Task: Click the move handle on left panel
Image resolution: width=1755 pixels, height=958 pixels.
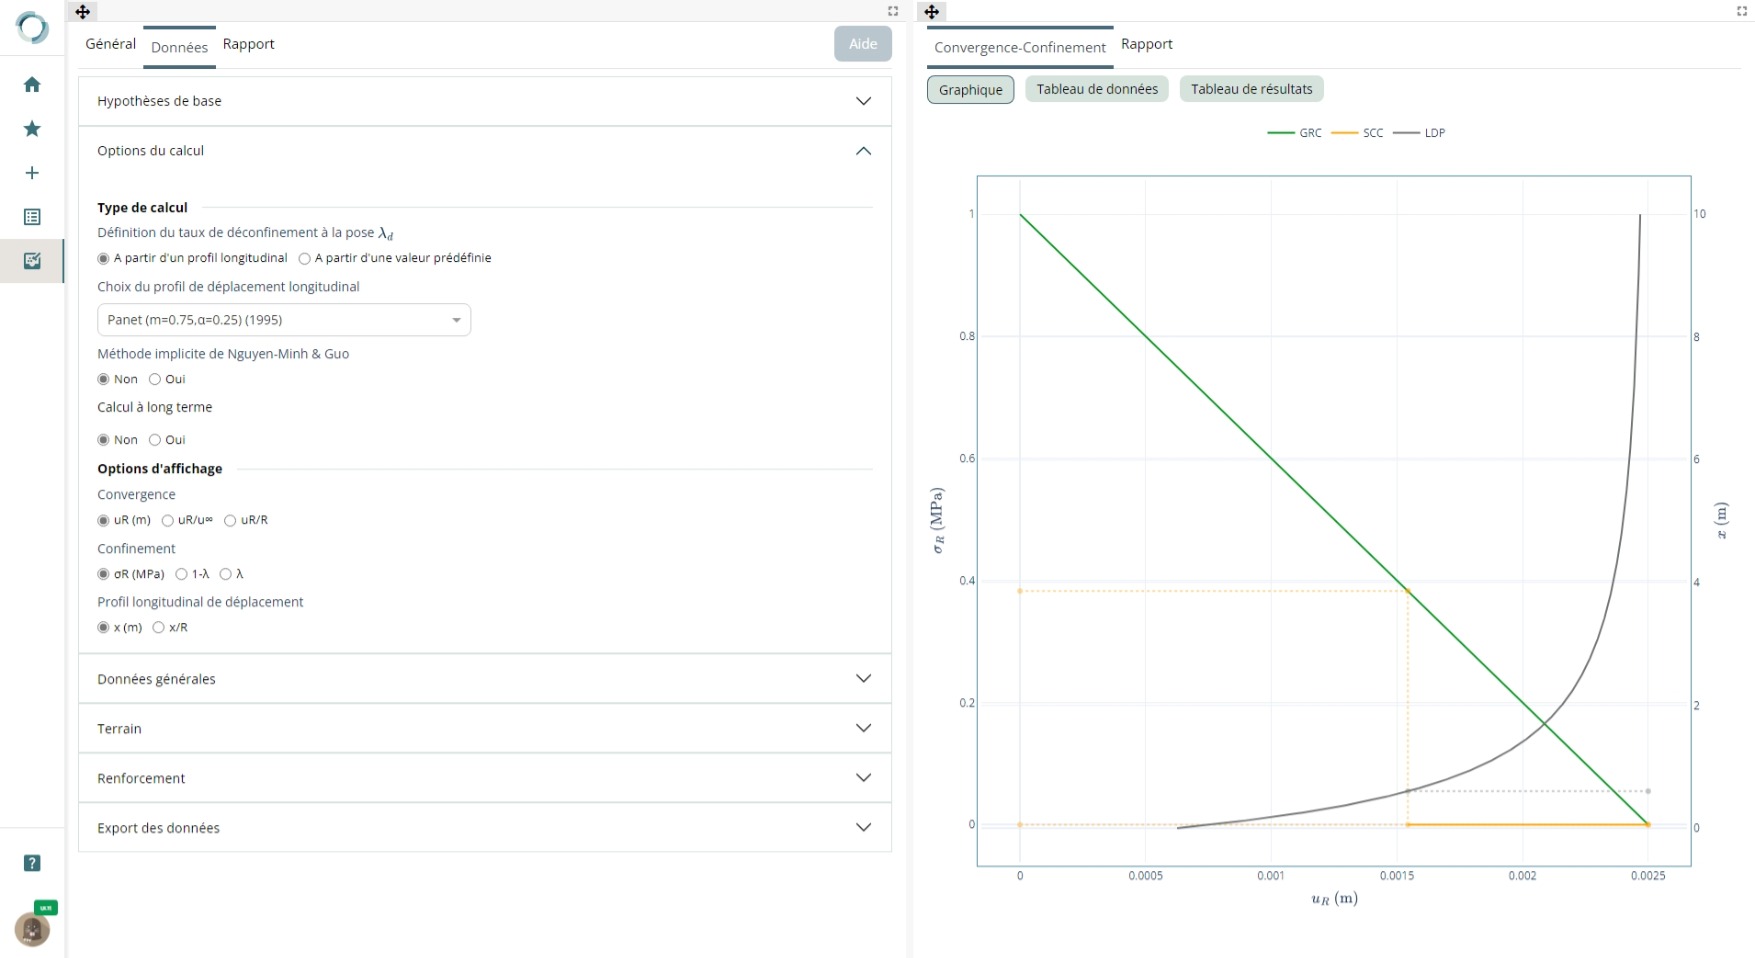Action: (83, 12)
